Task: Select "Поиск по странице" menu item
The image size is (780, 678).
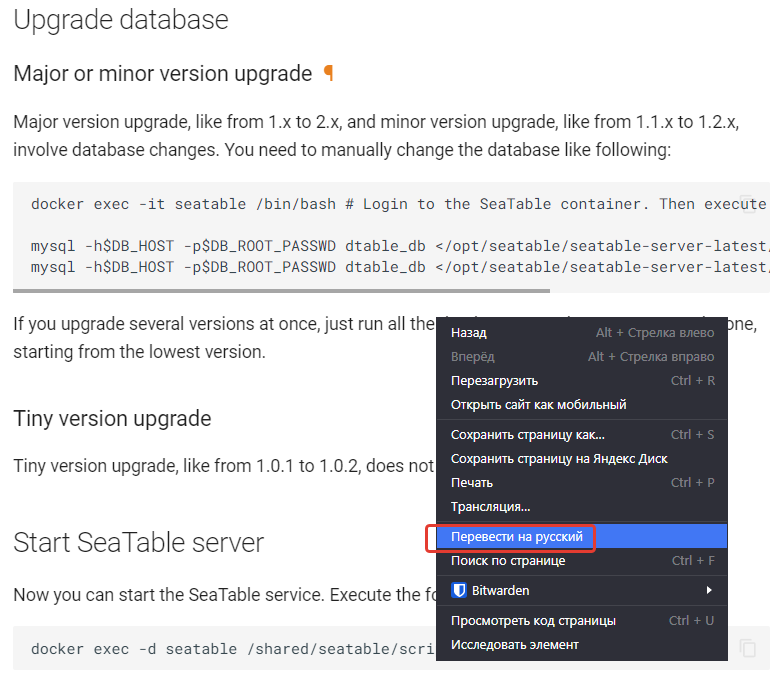Action: pos(508,560)
